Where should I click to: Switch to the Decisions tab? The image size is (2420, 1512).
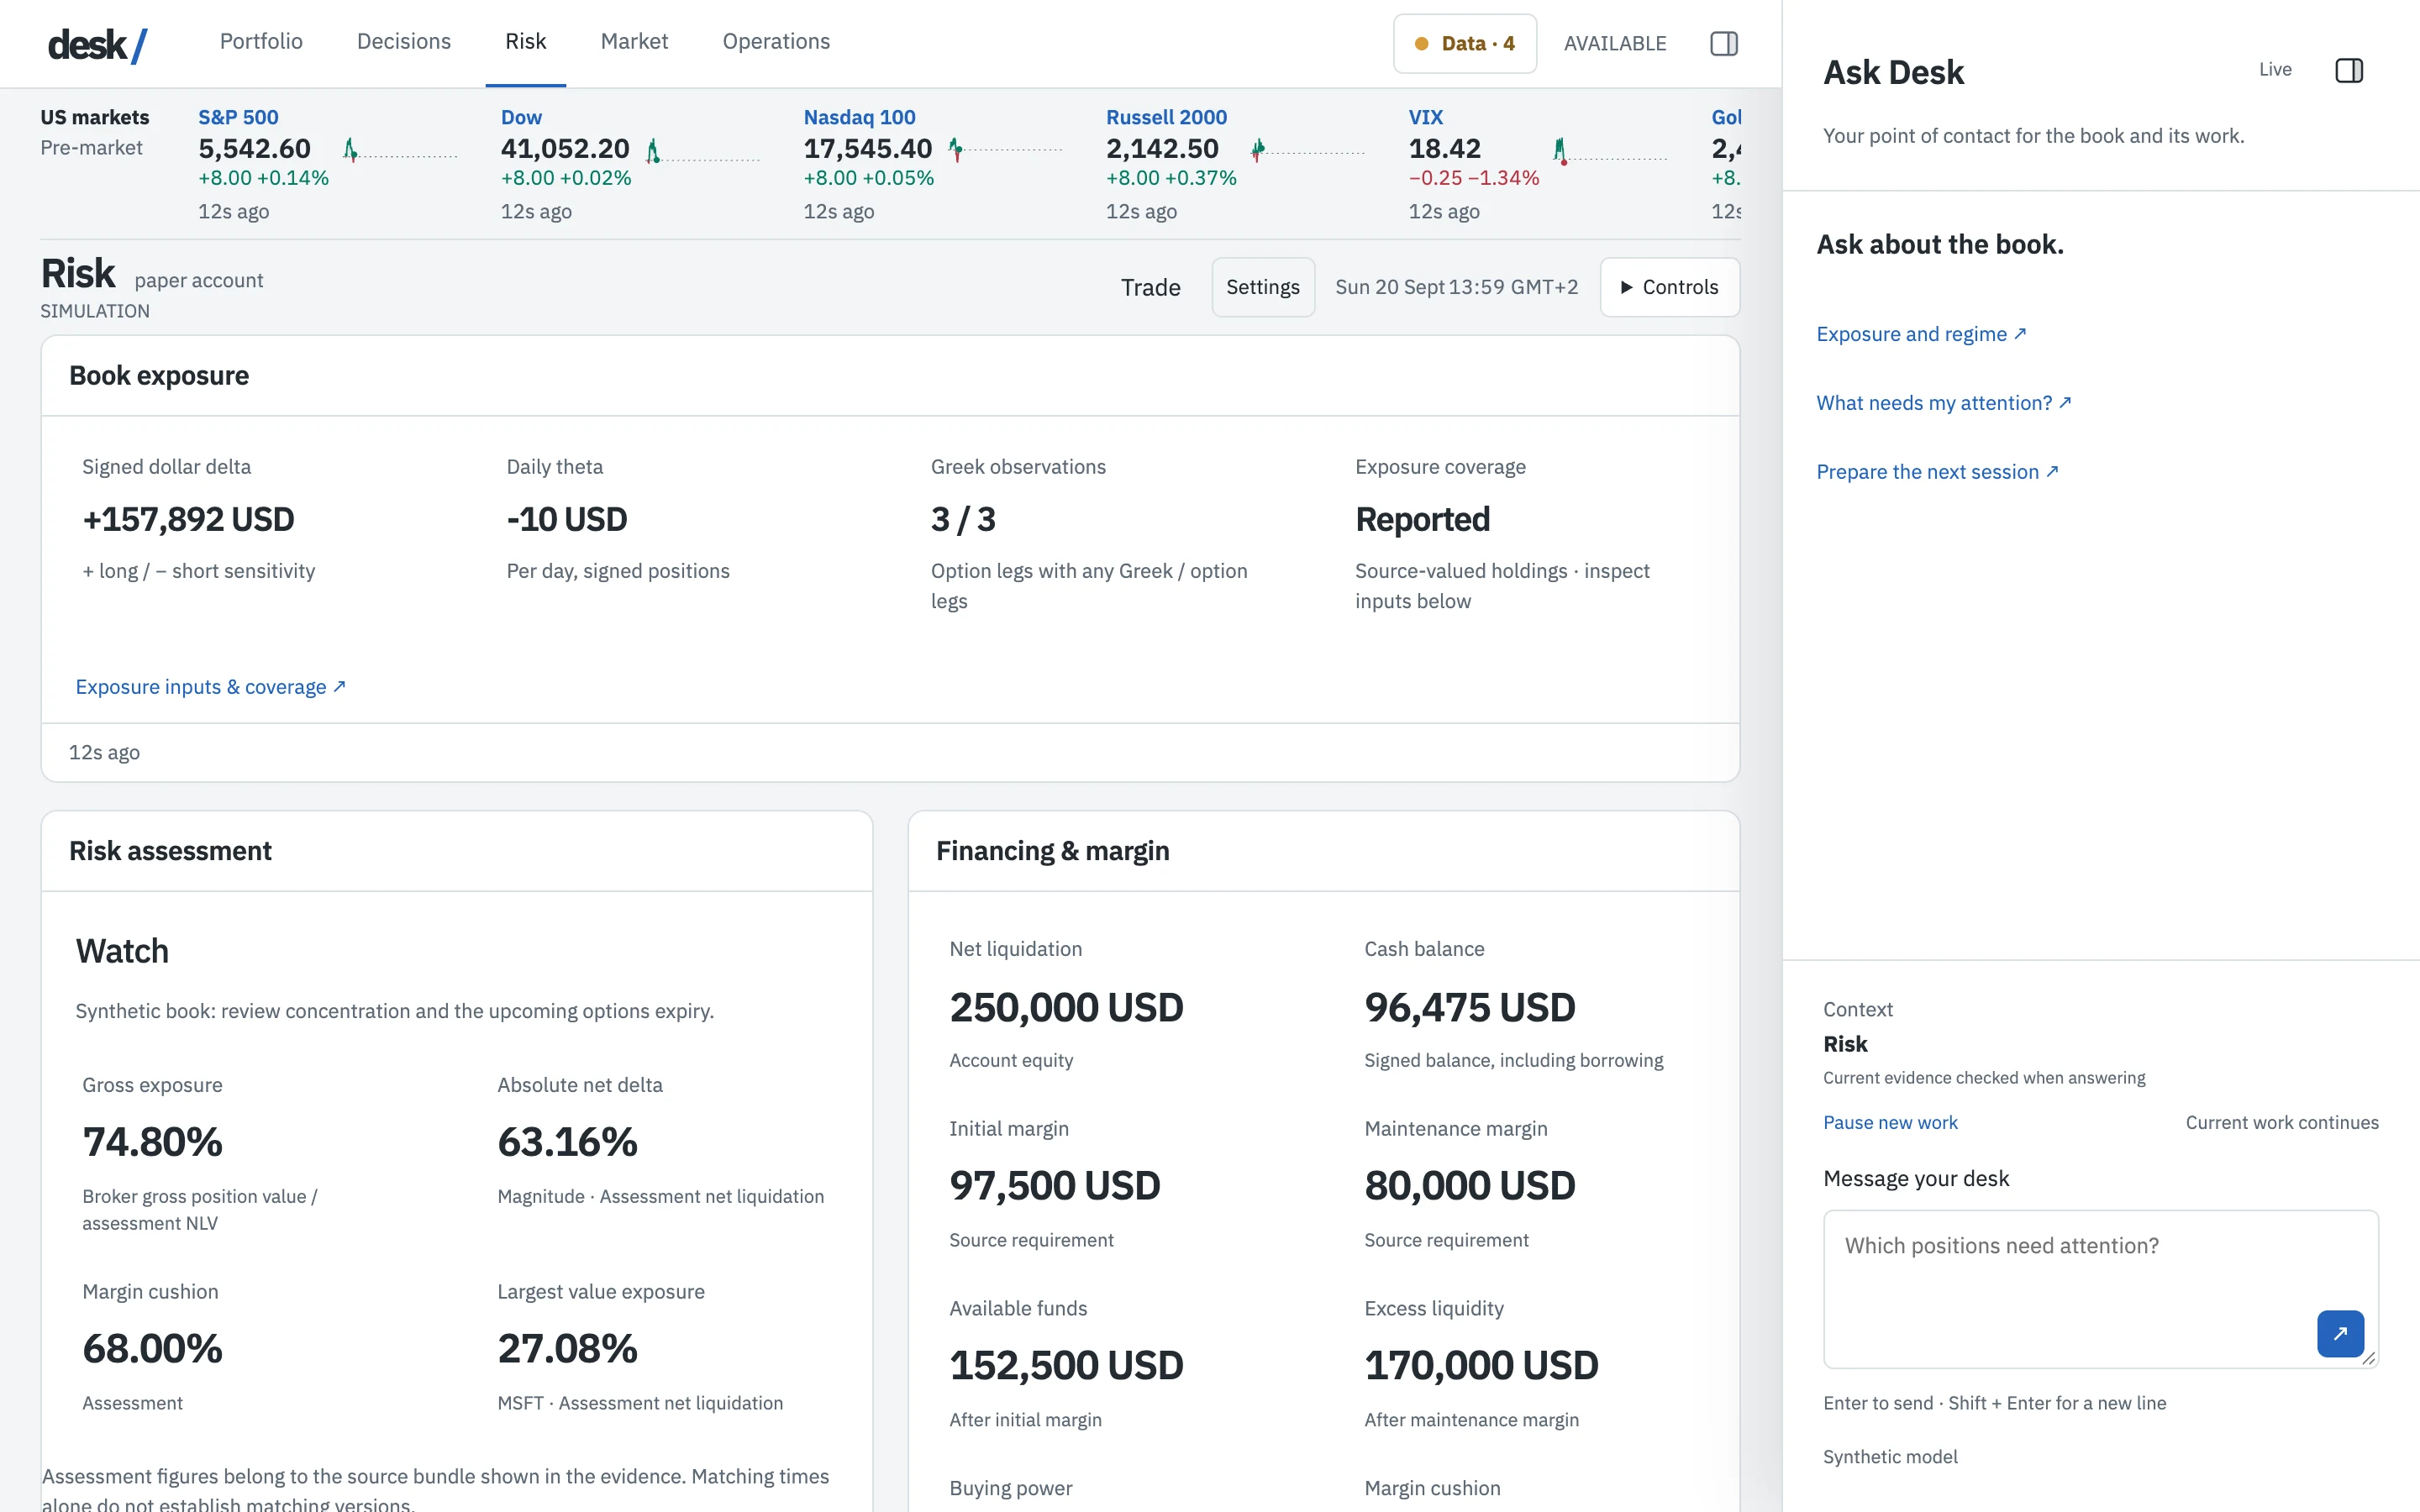pos(404,41)
